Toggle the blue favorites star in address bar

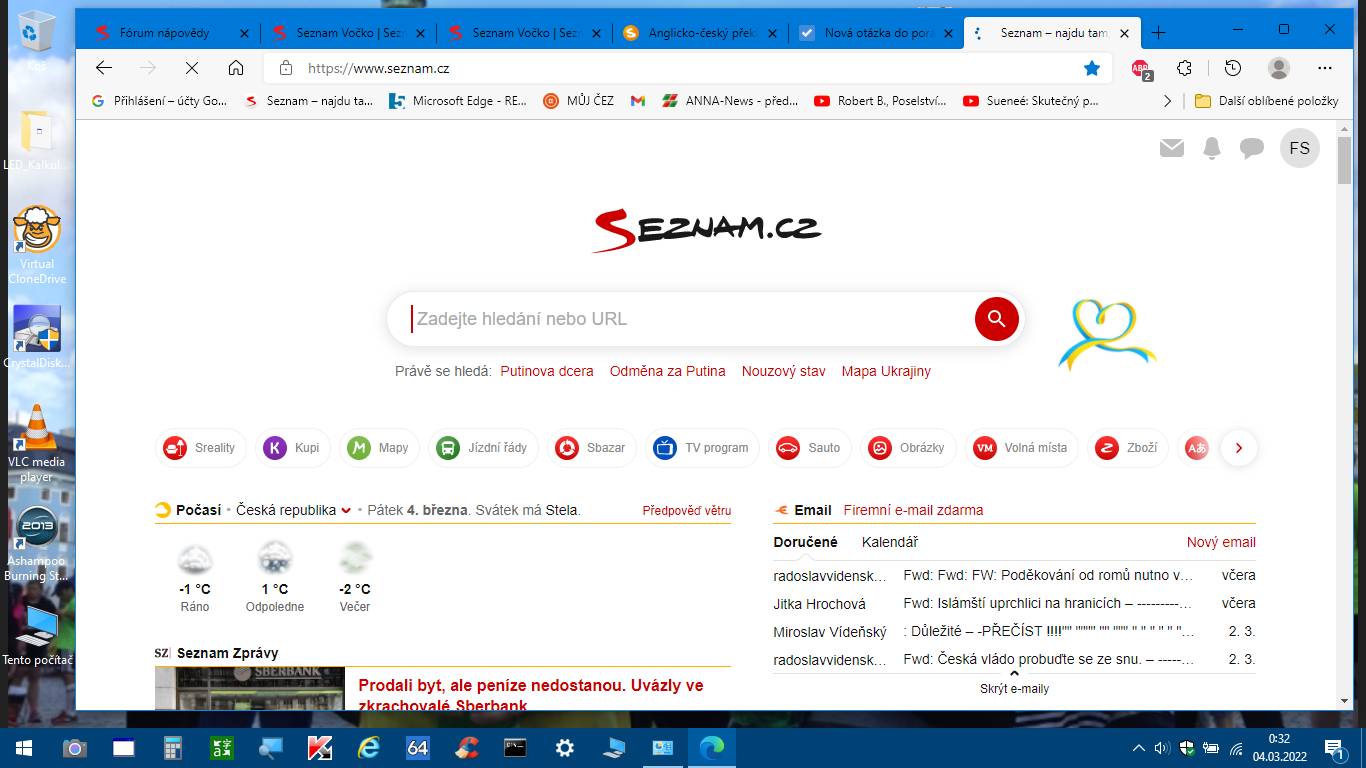click(x=1092, y=68)
